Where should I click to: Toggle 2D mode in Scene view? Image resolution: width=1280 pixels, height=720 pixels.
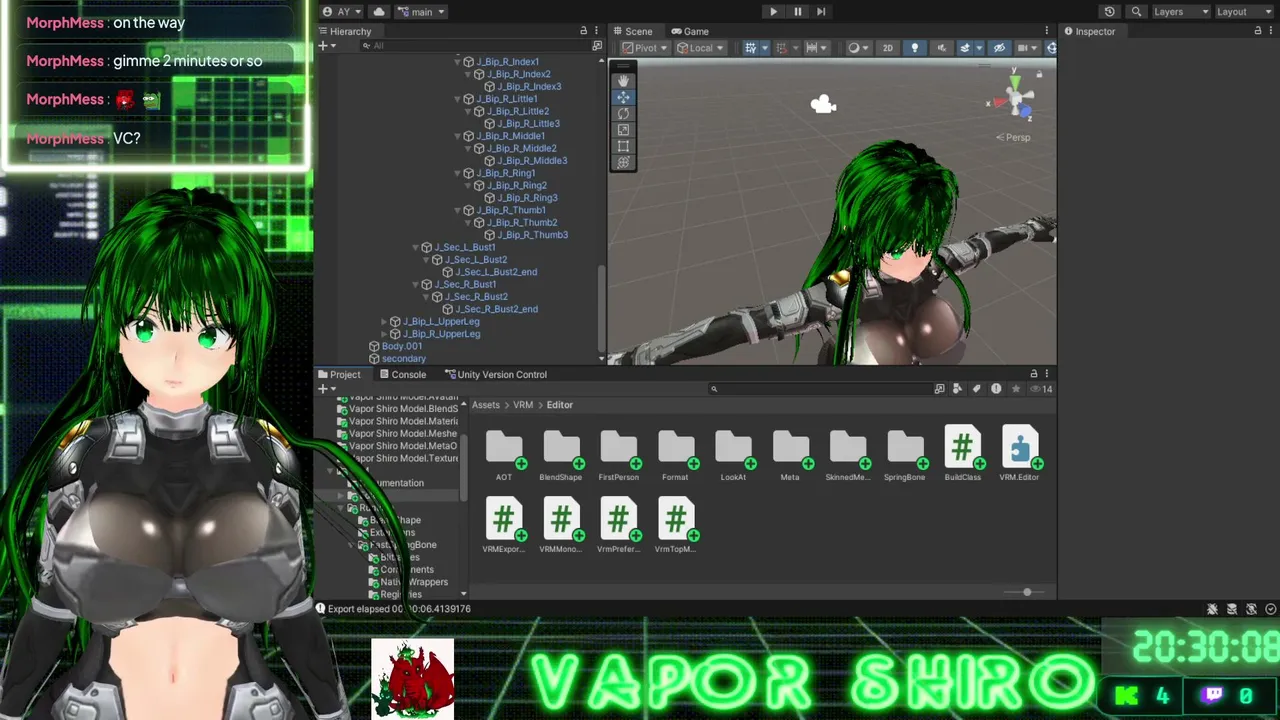coord(887,48)
